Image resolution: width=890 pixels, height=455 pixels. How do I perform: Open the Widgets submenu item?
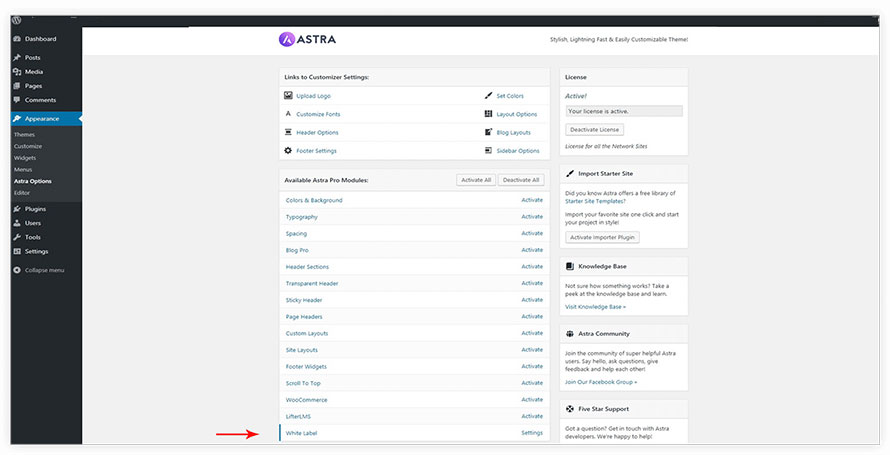coord(25,158)
